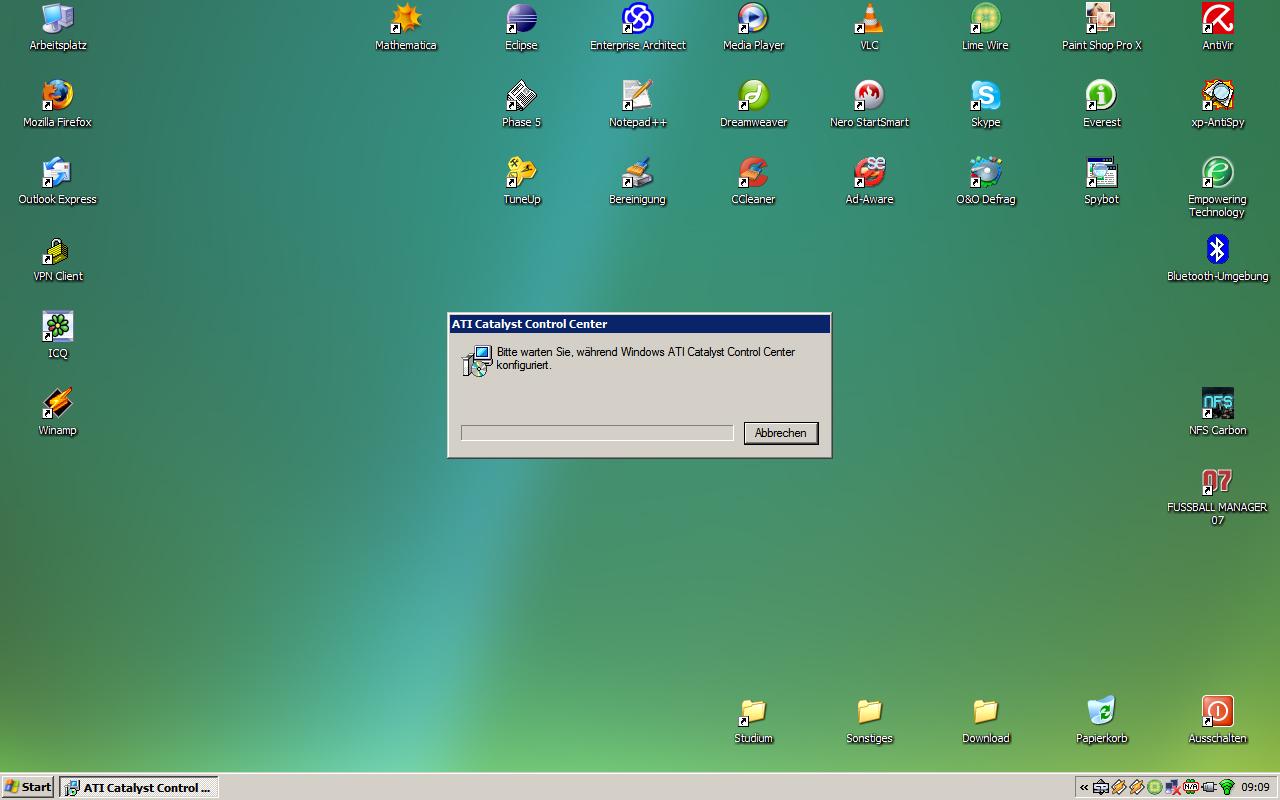The image size is (1280, 800).
Task: Select Empowering Technology icon
Action: pos(1217,172)
